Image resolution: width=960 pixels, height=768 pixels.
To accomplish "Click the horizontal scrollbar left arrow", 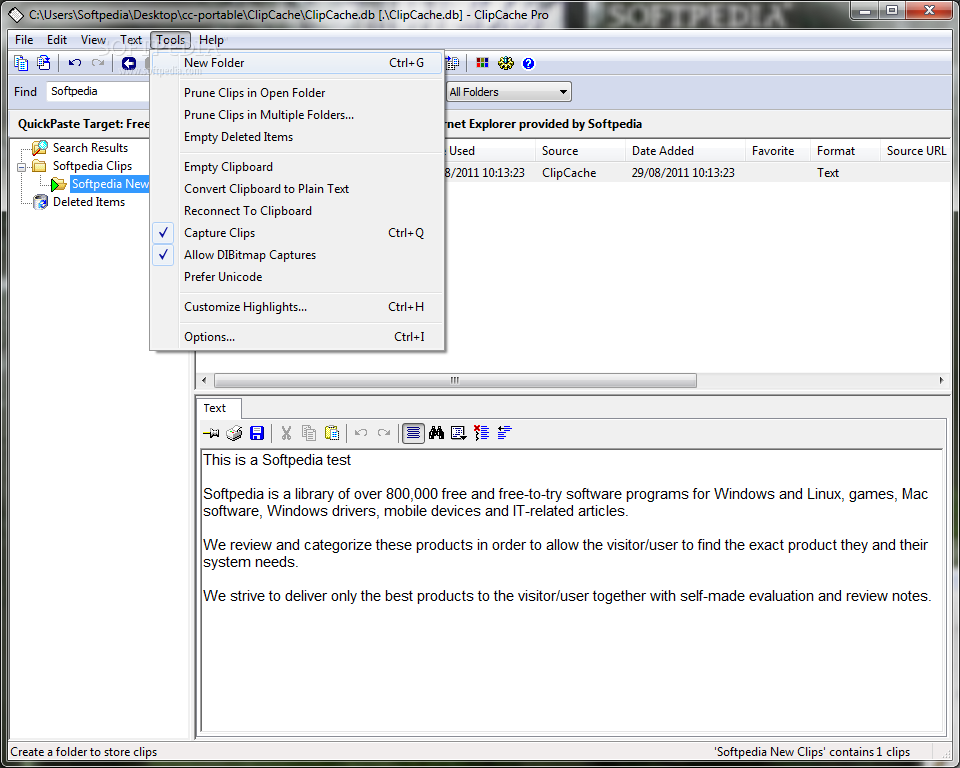I will coord(204,380).
